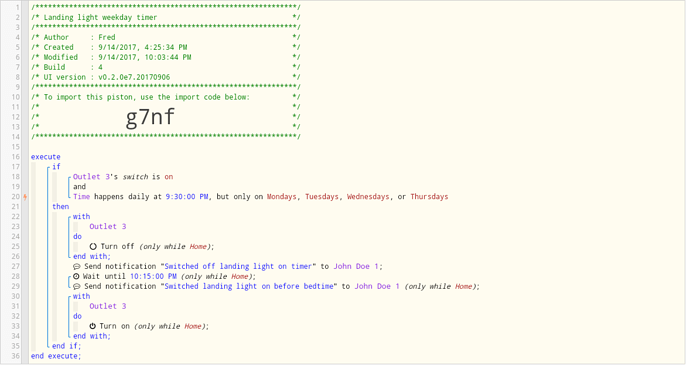
Task: Click the clock icon beside Wait until
Action: coord(76,277)
